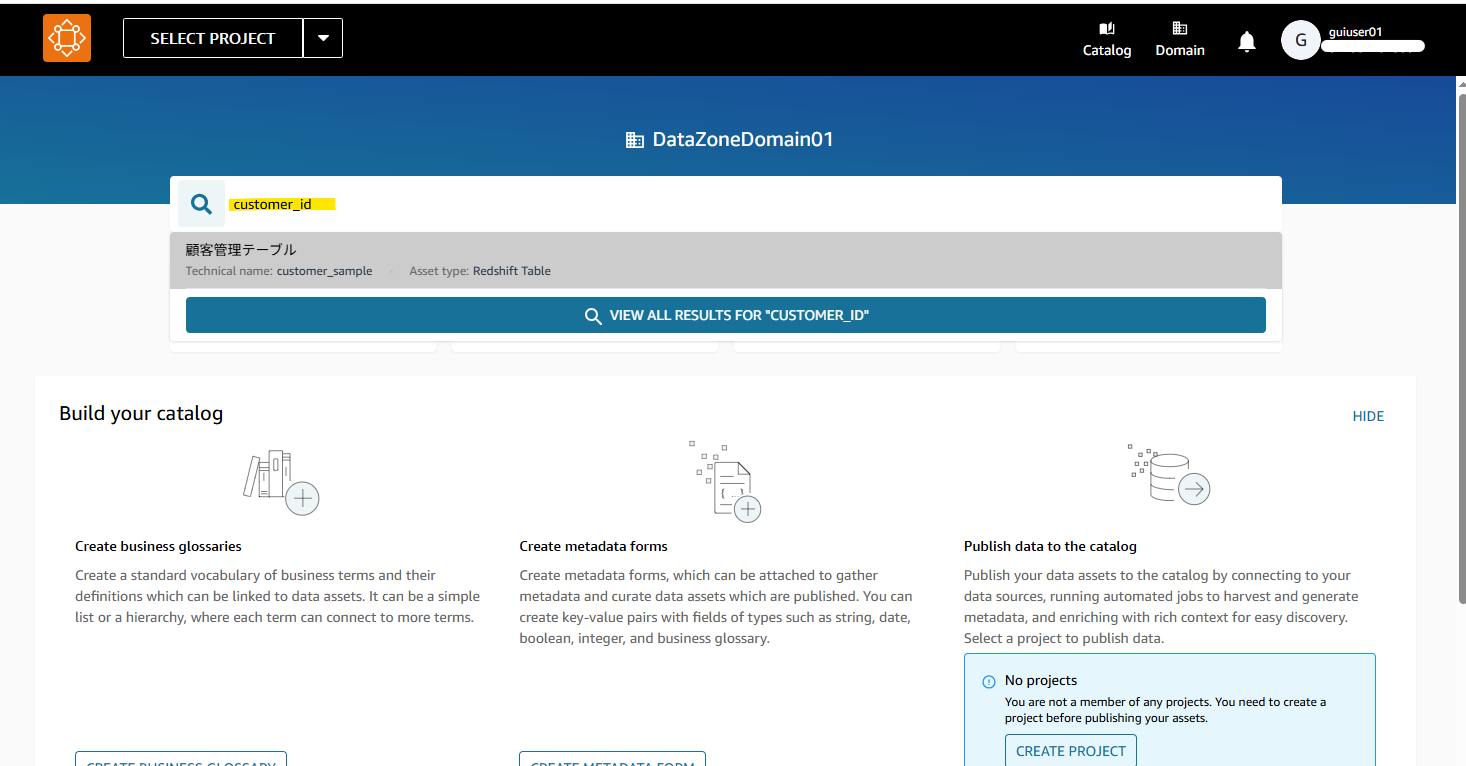Click the info icon beside No projects
The image size is (1466, 766).
(989, 681)
